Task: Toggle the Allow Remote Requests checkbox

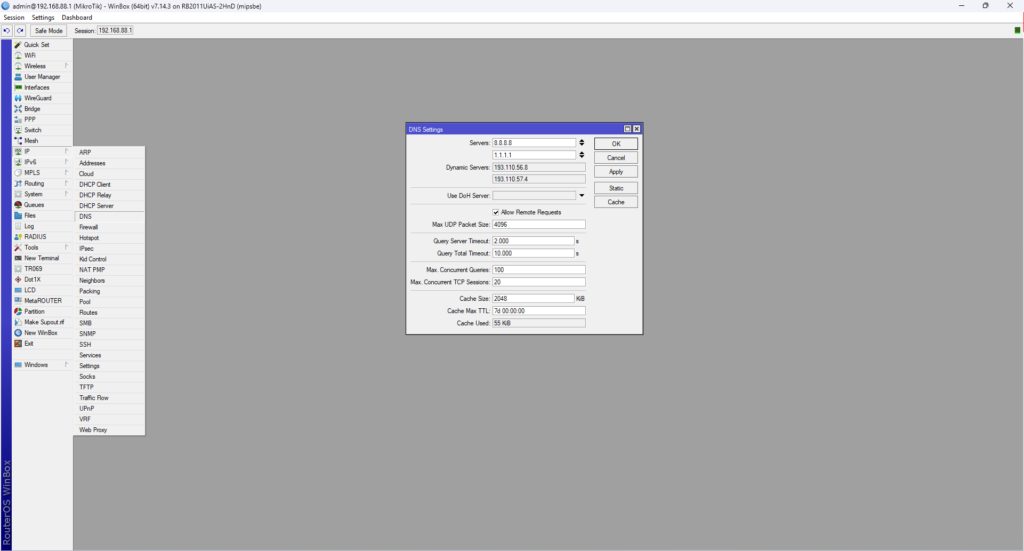Action: coord(496,212)
